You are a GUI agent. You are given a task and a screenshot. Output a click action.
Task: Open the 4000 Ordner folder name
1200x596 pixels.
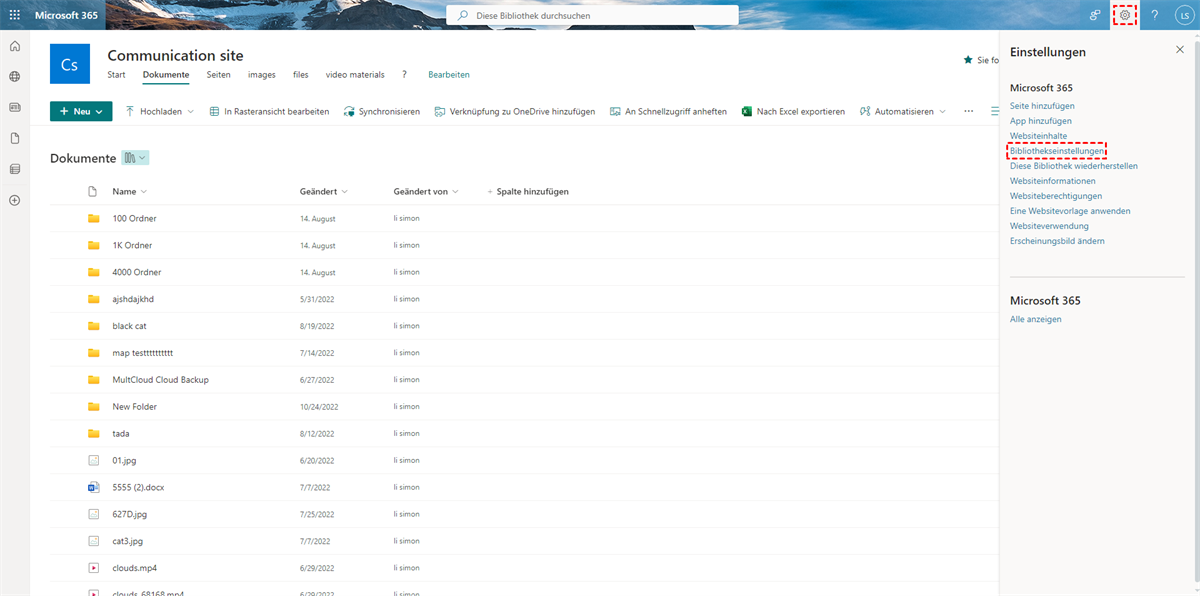click(x=137, y=272)
